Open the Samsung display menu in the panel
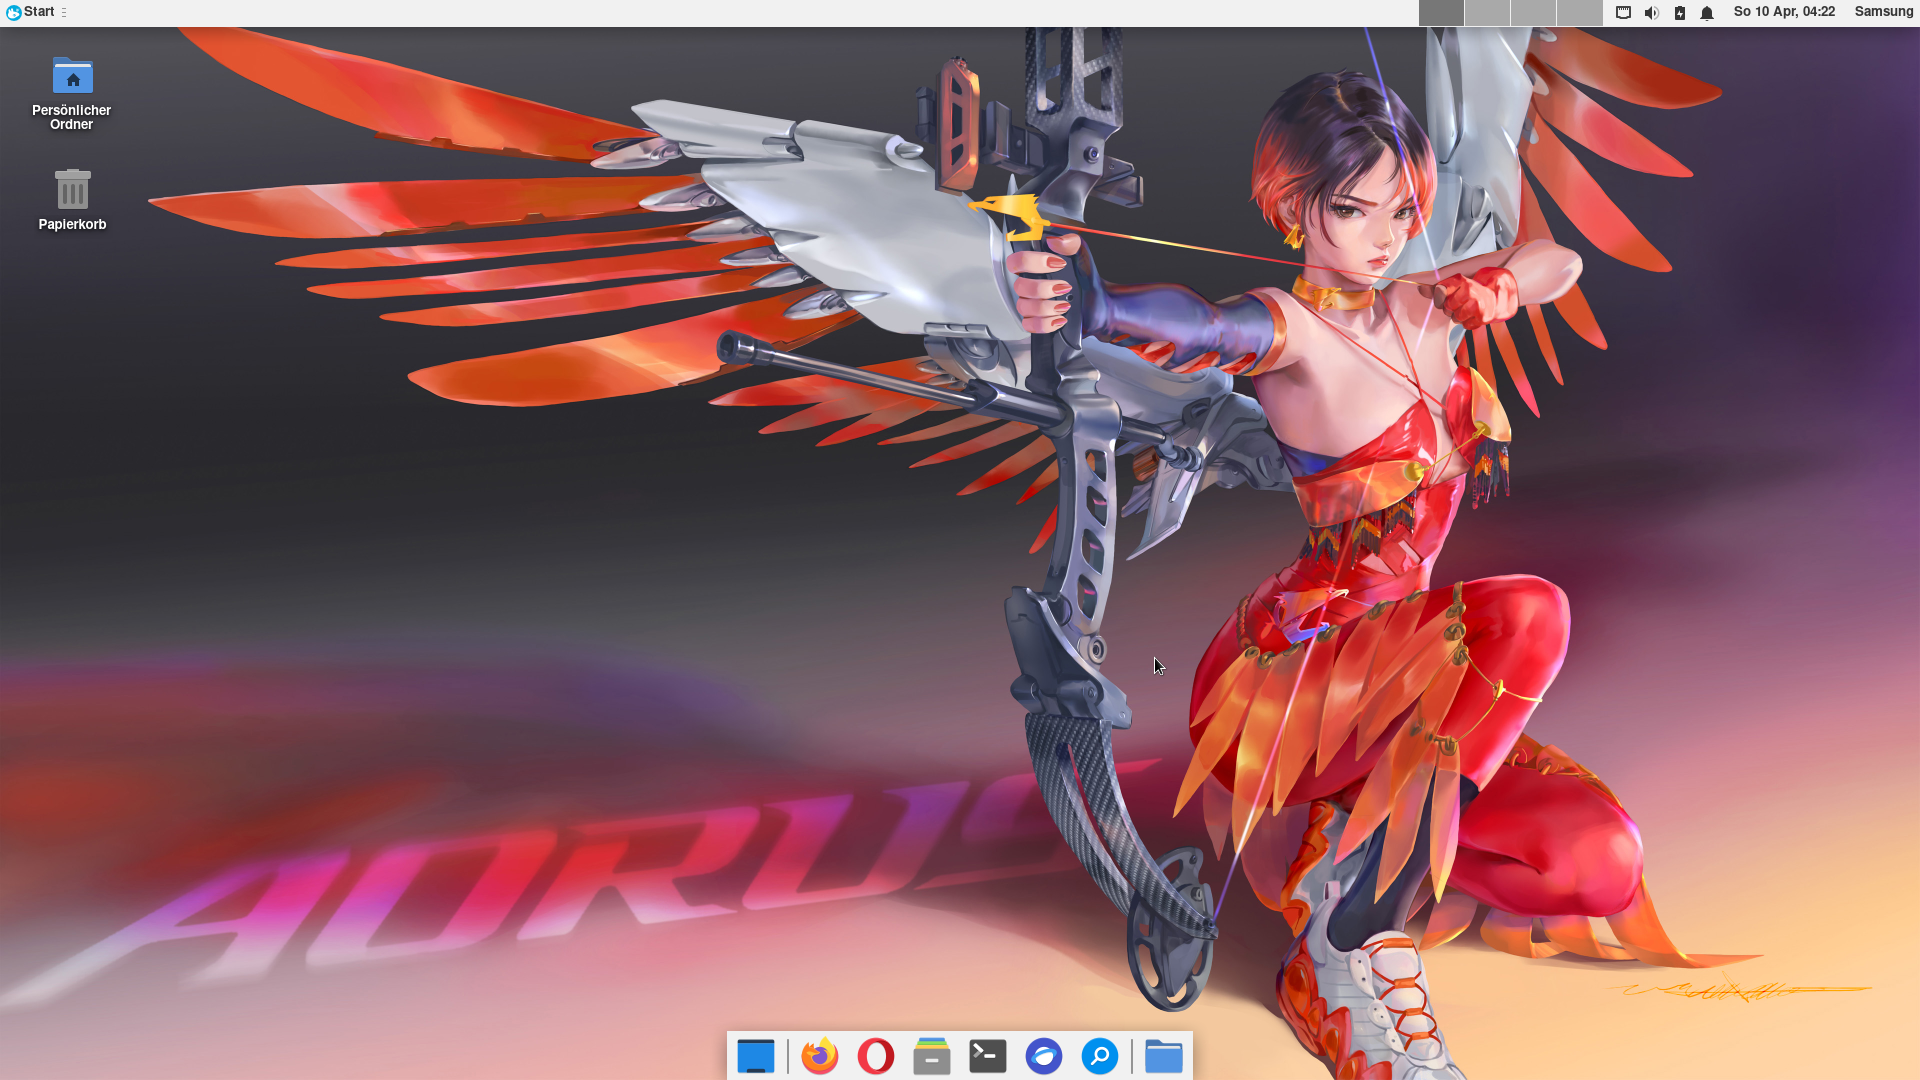 tap(1884, 11)
